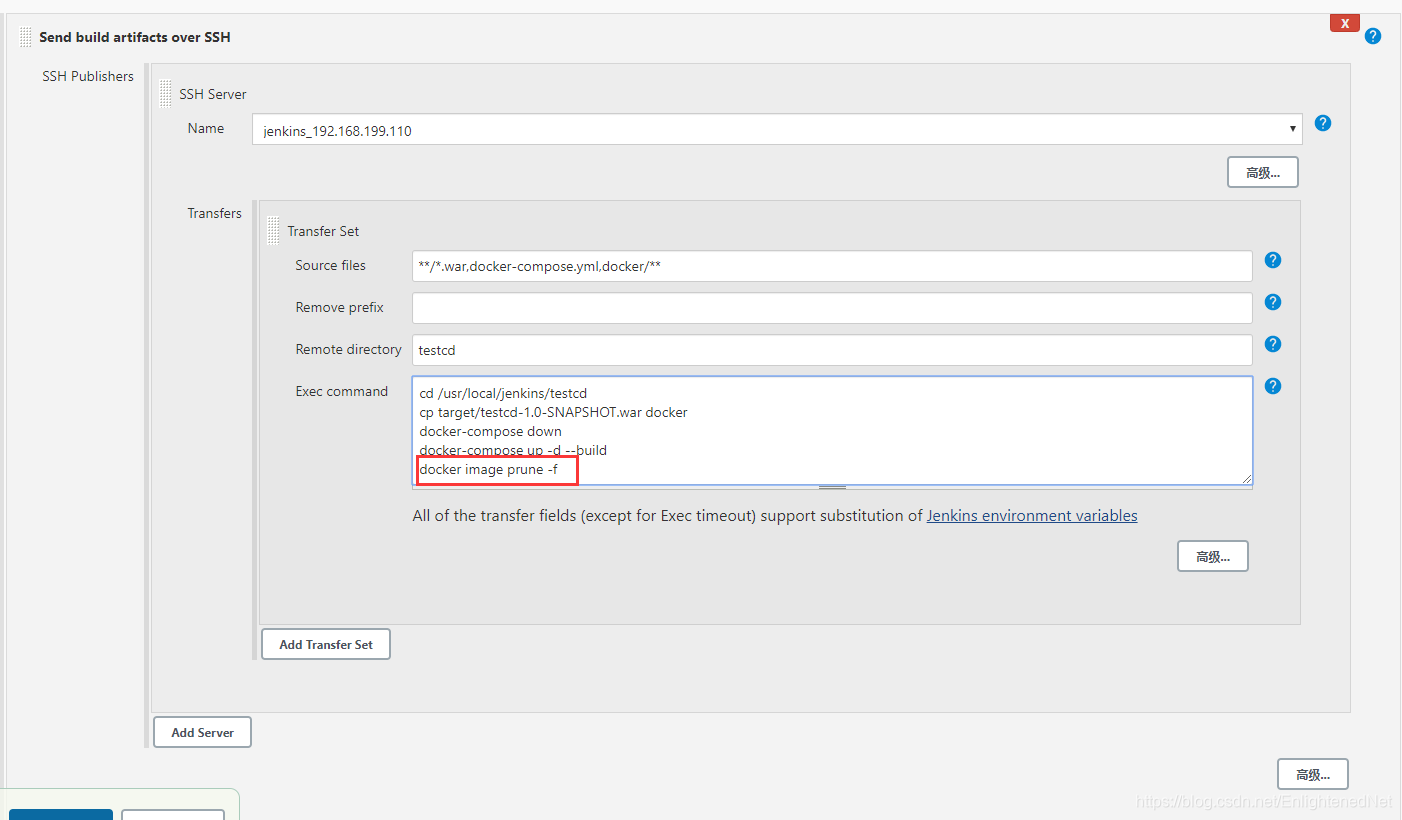This screenshot has height=820, width=1402.
Task: Expand 高级 options under SSH server name
Action: point(1263,173)
